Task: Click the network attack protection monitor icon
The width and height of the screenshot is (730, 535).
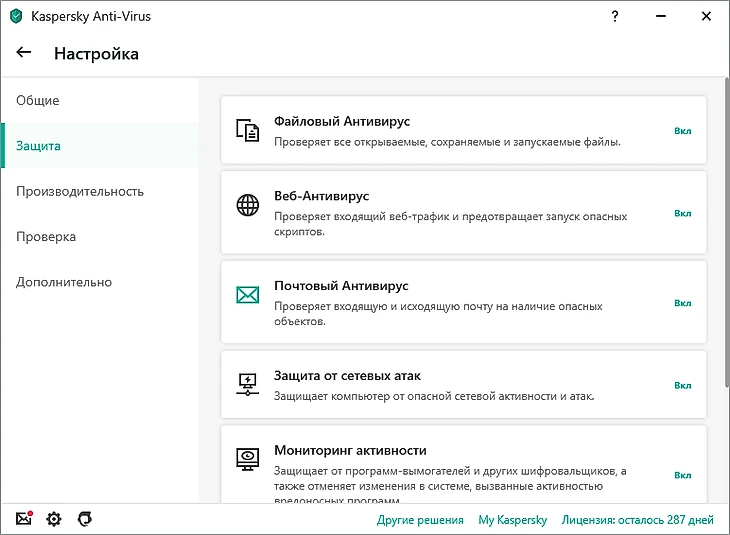Action: point(247,384)
